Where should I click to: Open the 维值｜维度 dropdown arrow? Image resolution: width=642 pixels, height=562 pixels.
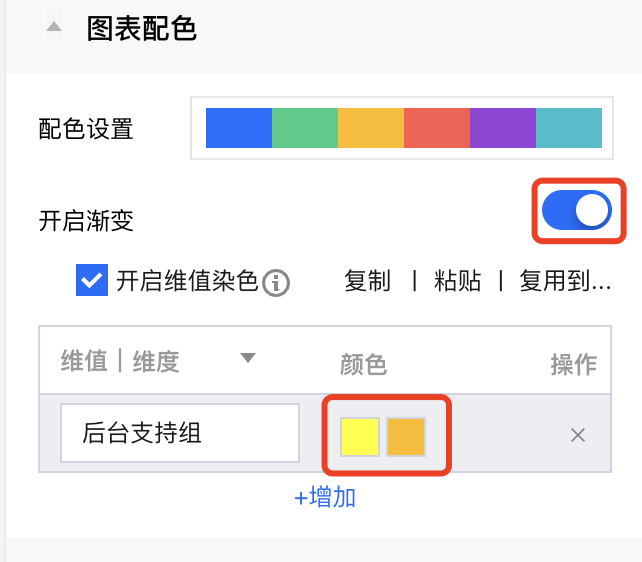pyautogui.click(x=248, y=358)
